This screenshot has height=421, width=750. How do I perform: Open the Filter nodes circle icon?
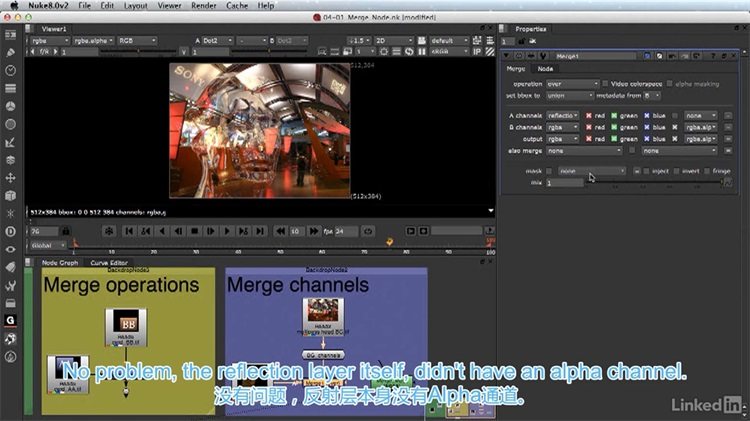[x=10, y=124]
